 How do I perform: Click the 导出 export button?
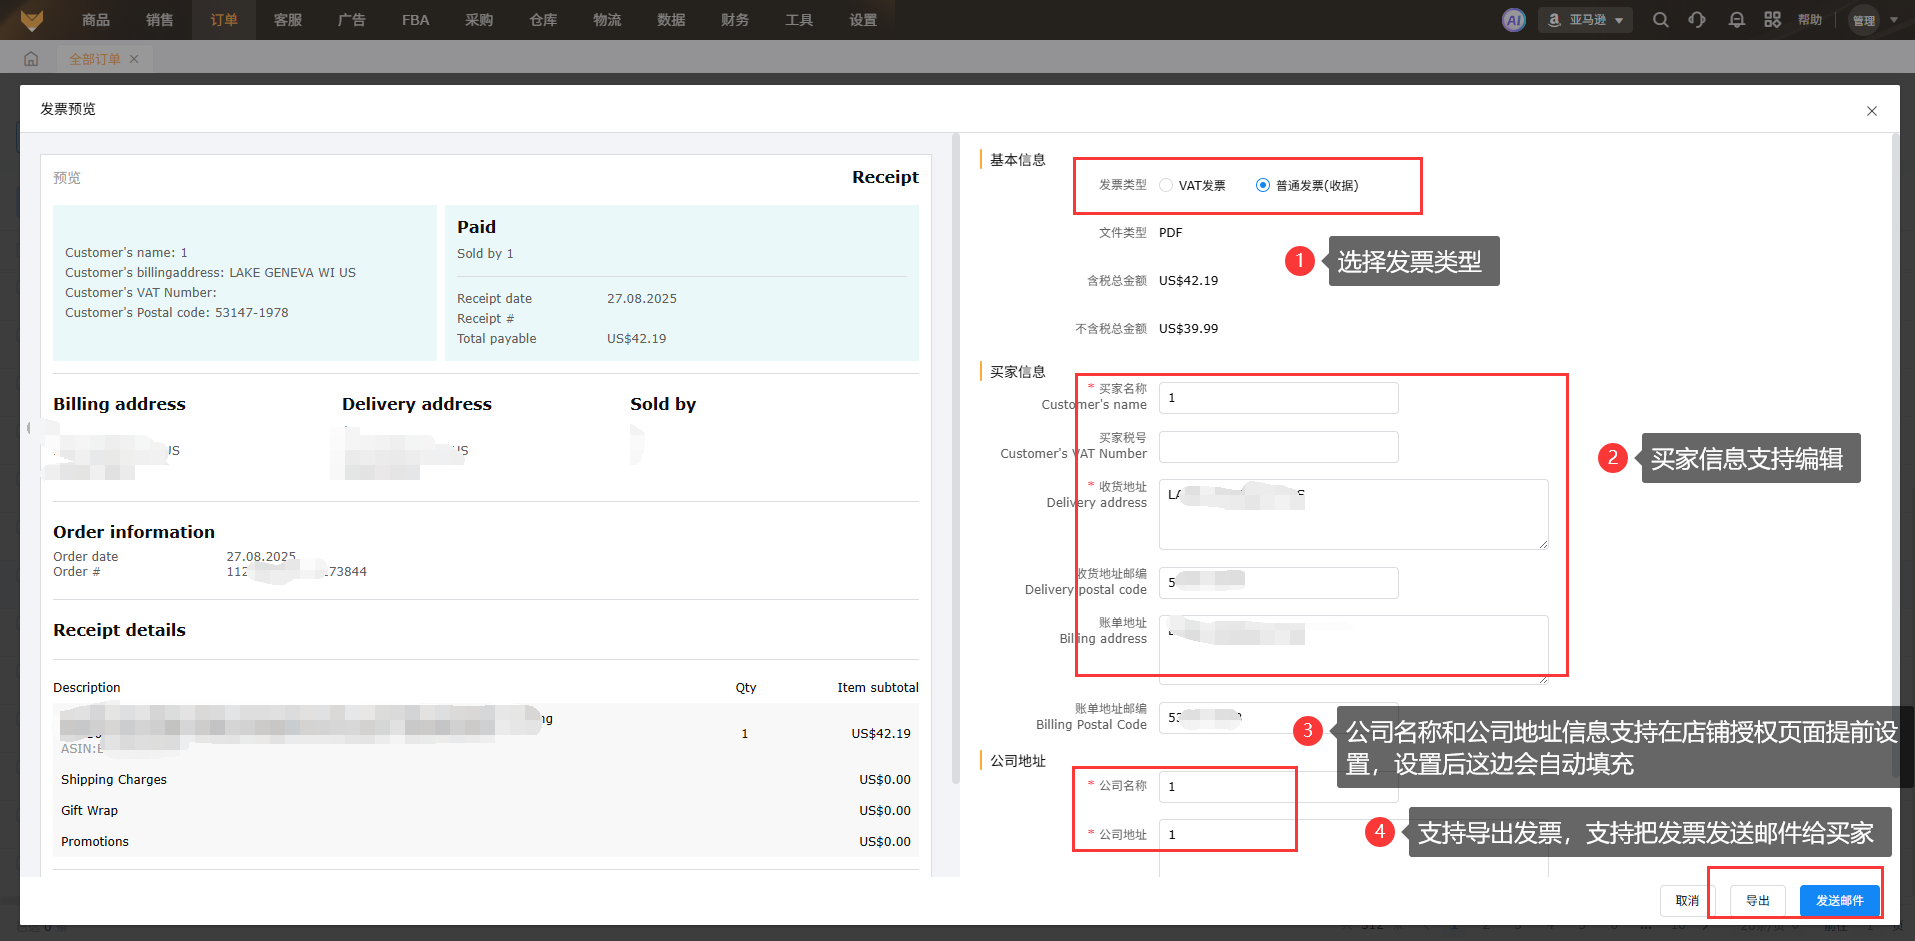coord(1757,900)
